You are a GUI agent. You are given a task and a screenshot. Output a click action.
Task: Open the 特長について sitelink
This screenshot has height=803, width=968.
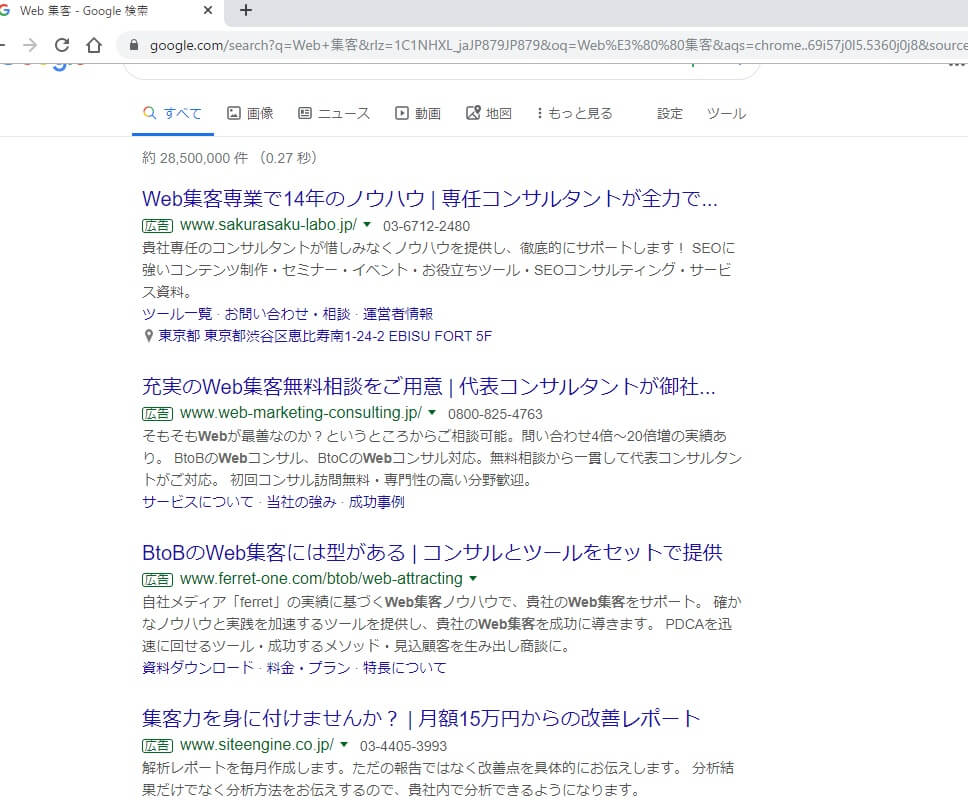click(404, 668)
